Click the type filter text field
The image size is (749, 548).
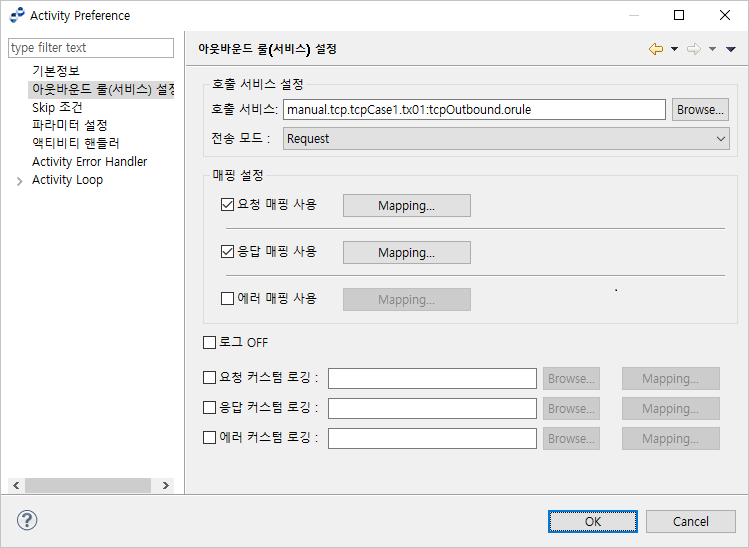[x=90, y=48]
